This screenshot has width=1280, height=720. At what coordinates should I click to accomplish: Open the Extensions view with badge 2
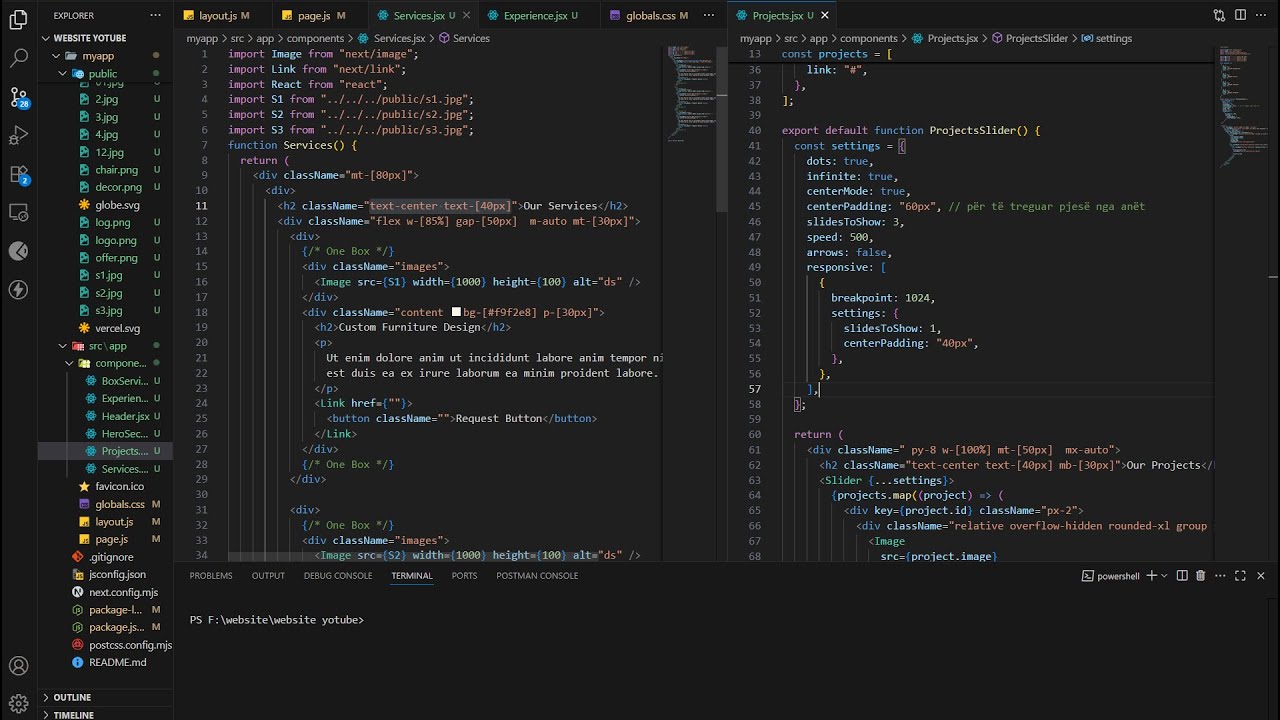19,174
